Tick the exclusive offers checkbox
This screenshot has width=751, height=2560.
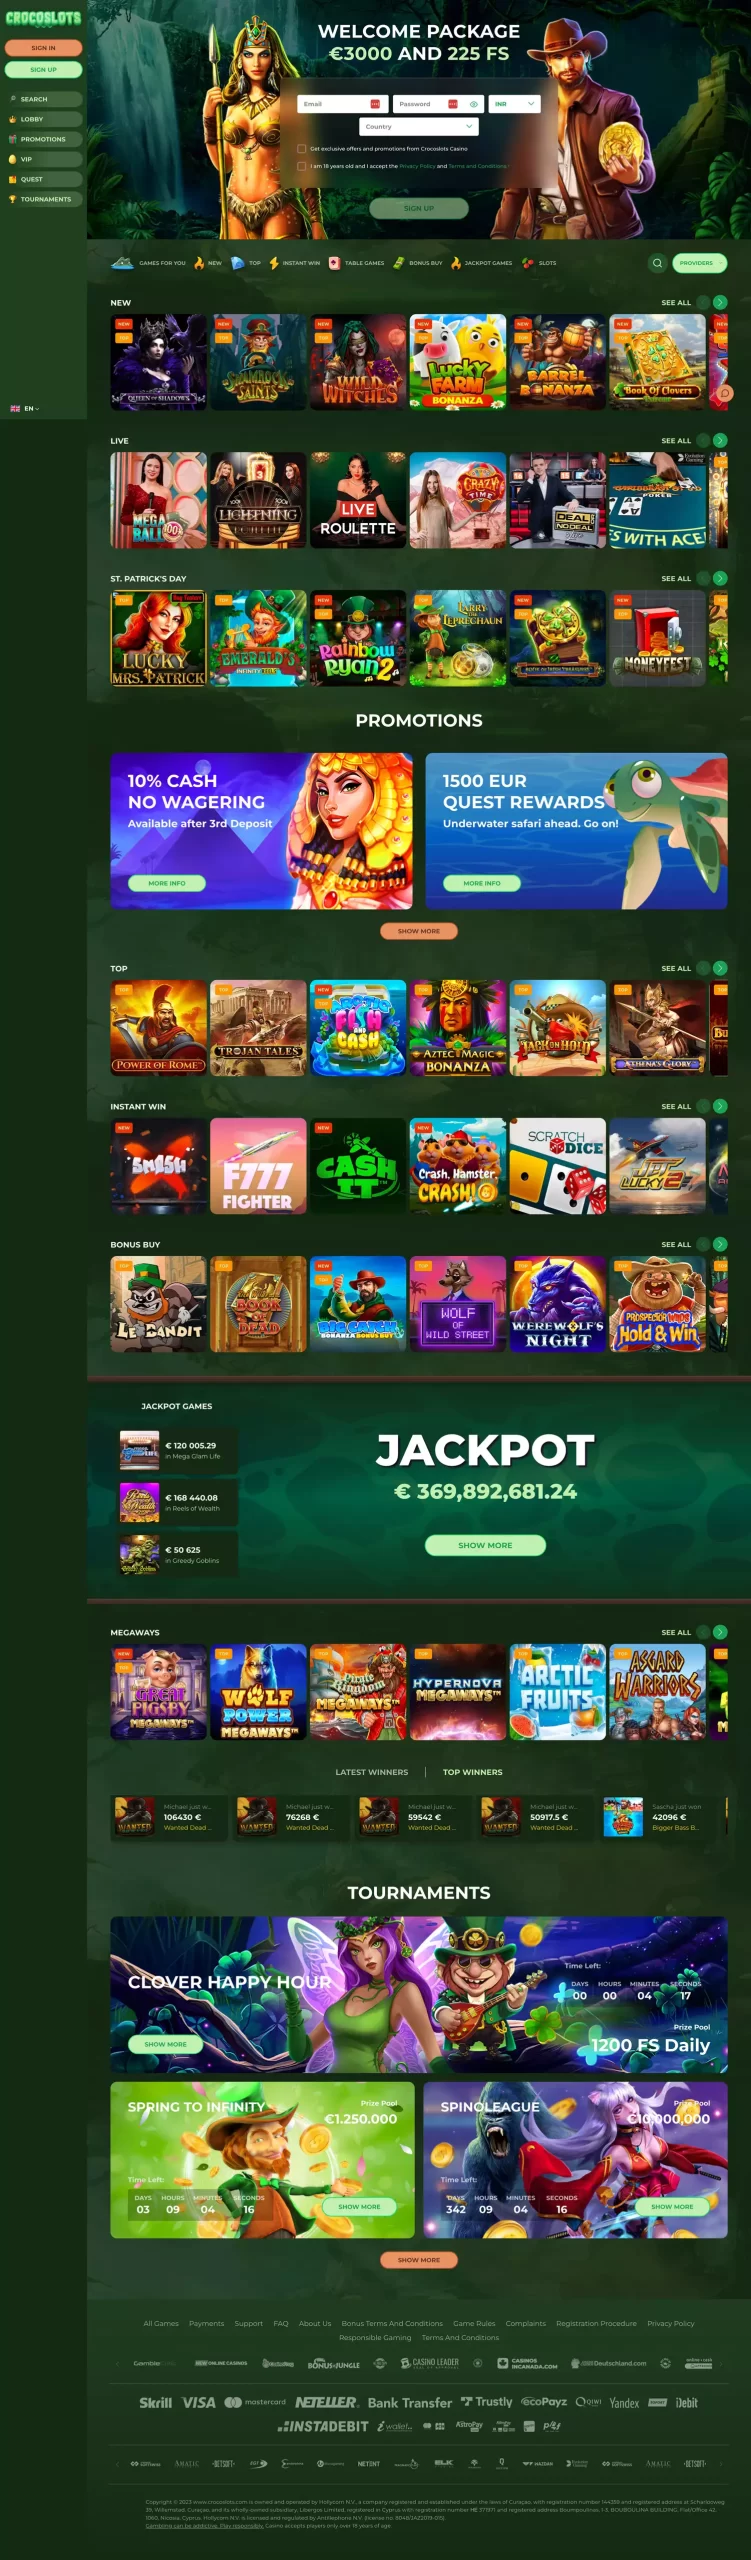(x=302, y=148)
